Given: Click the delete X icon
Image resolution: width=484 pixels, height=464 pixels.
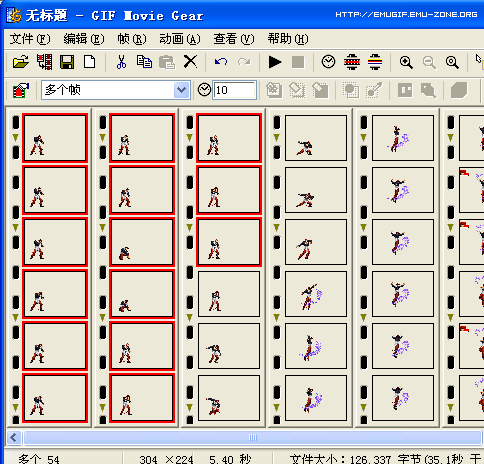Looking at the screenshot, I should 190,62.
